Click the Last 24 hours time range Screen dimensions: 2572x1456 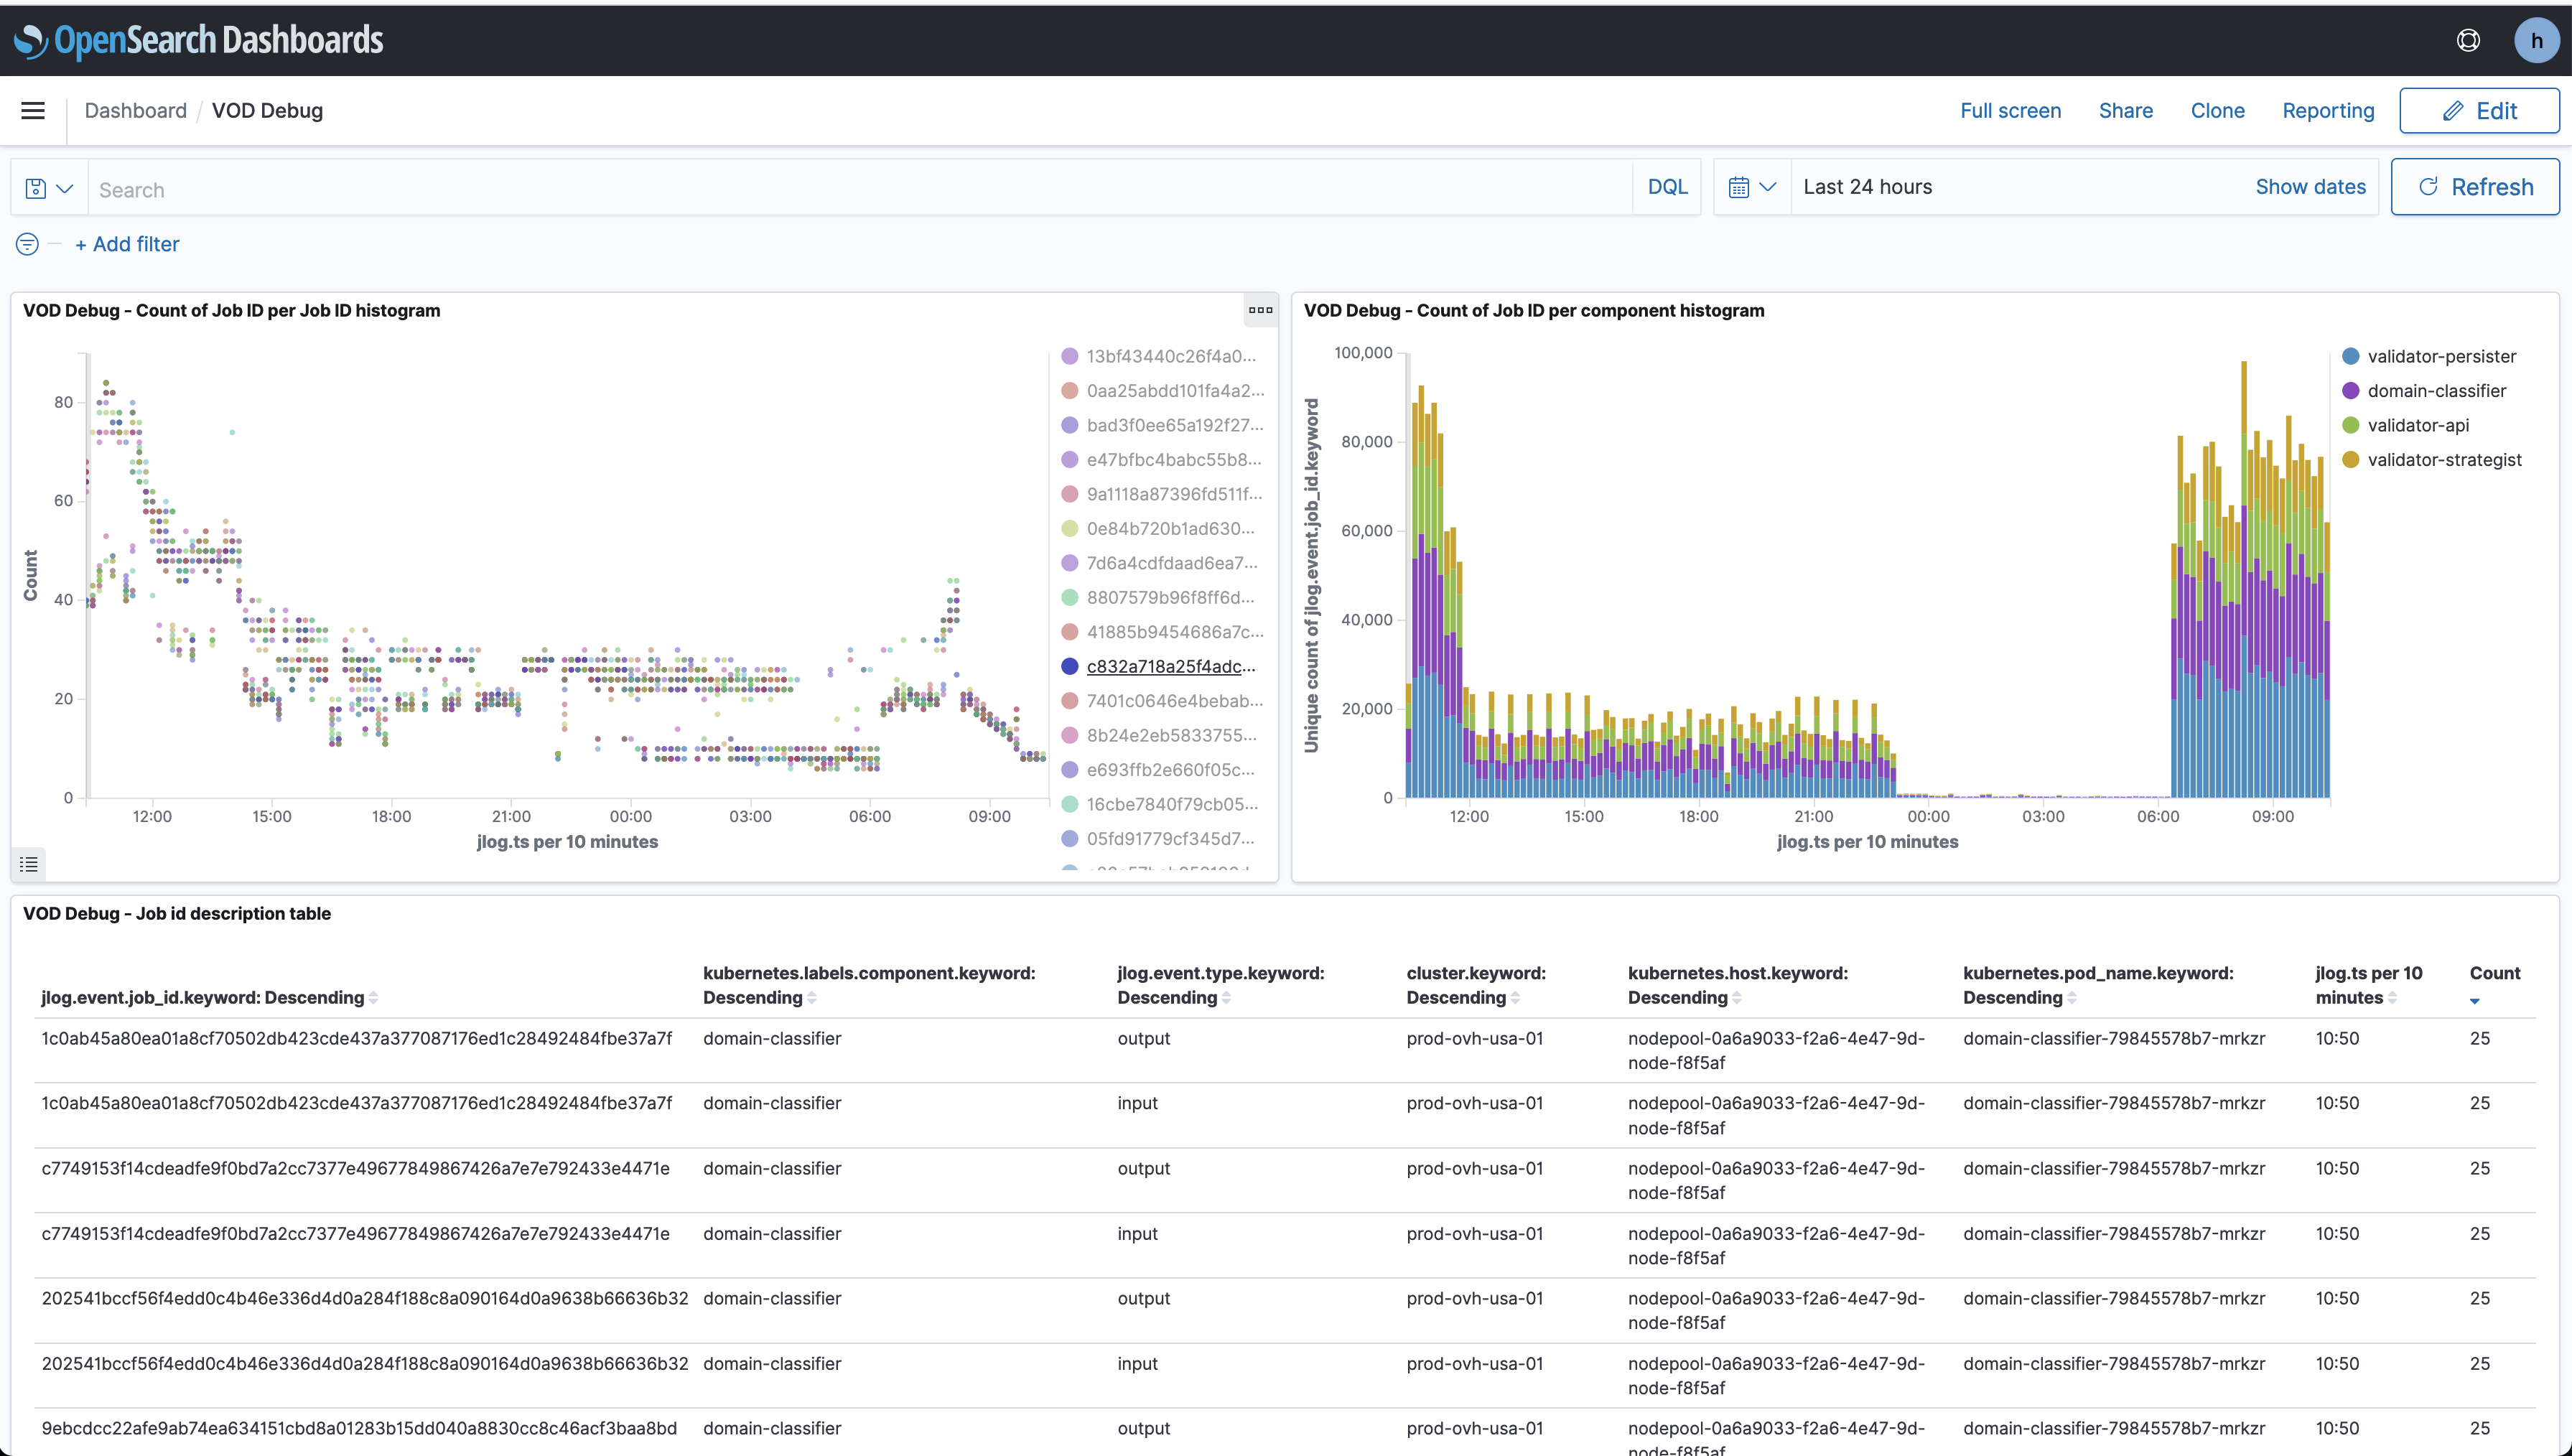coord(1867,187)
